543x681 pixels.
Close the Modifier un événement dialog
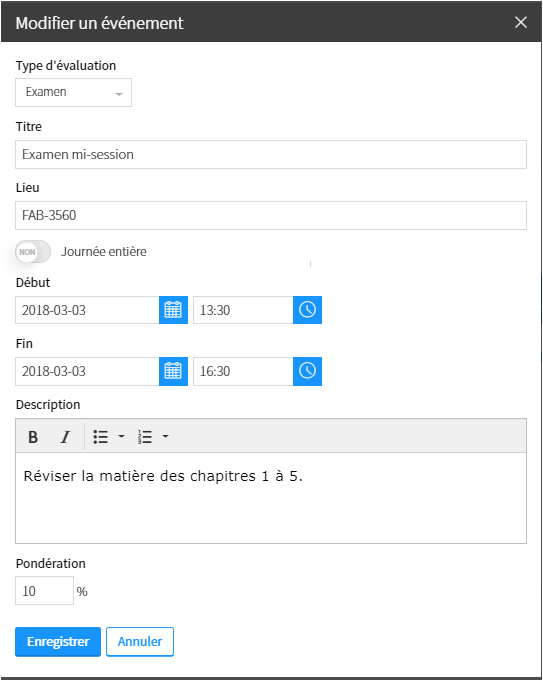pyautogui.click(x=521, y=23)
